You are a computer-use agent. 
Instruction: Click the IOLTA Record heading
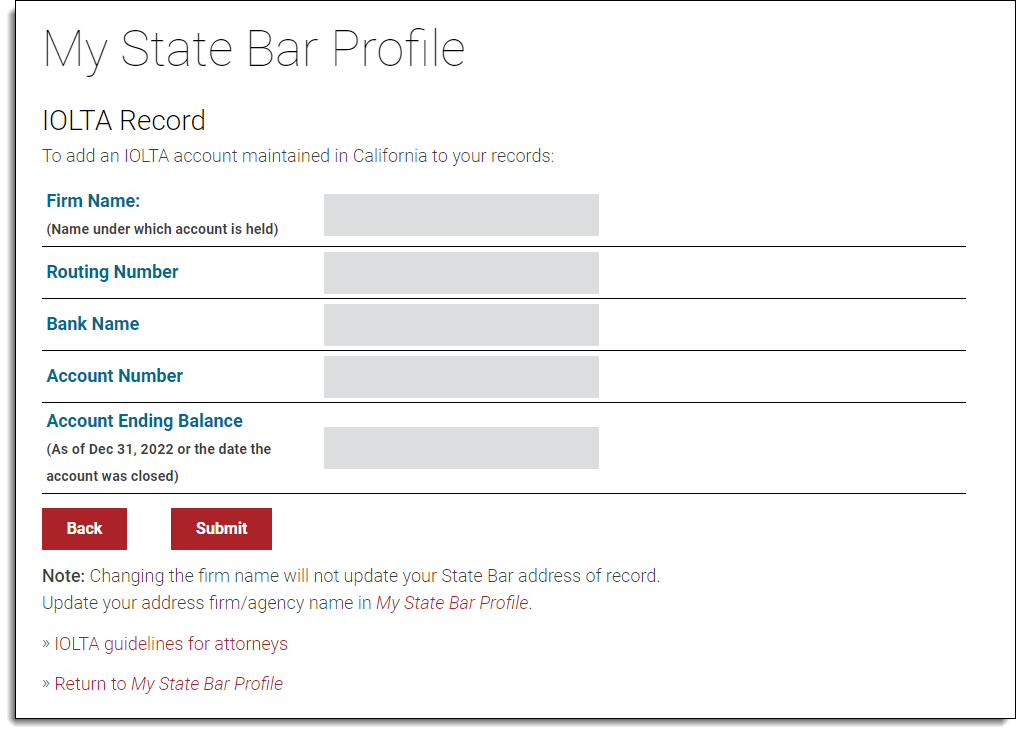tap(124, 120)
